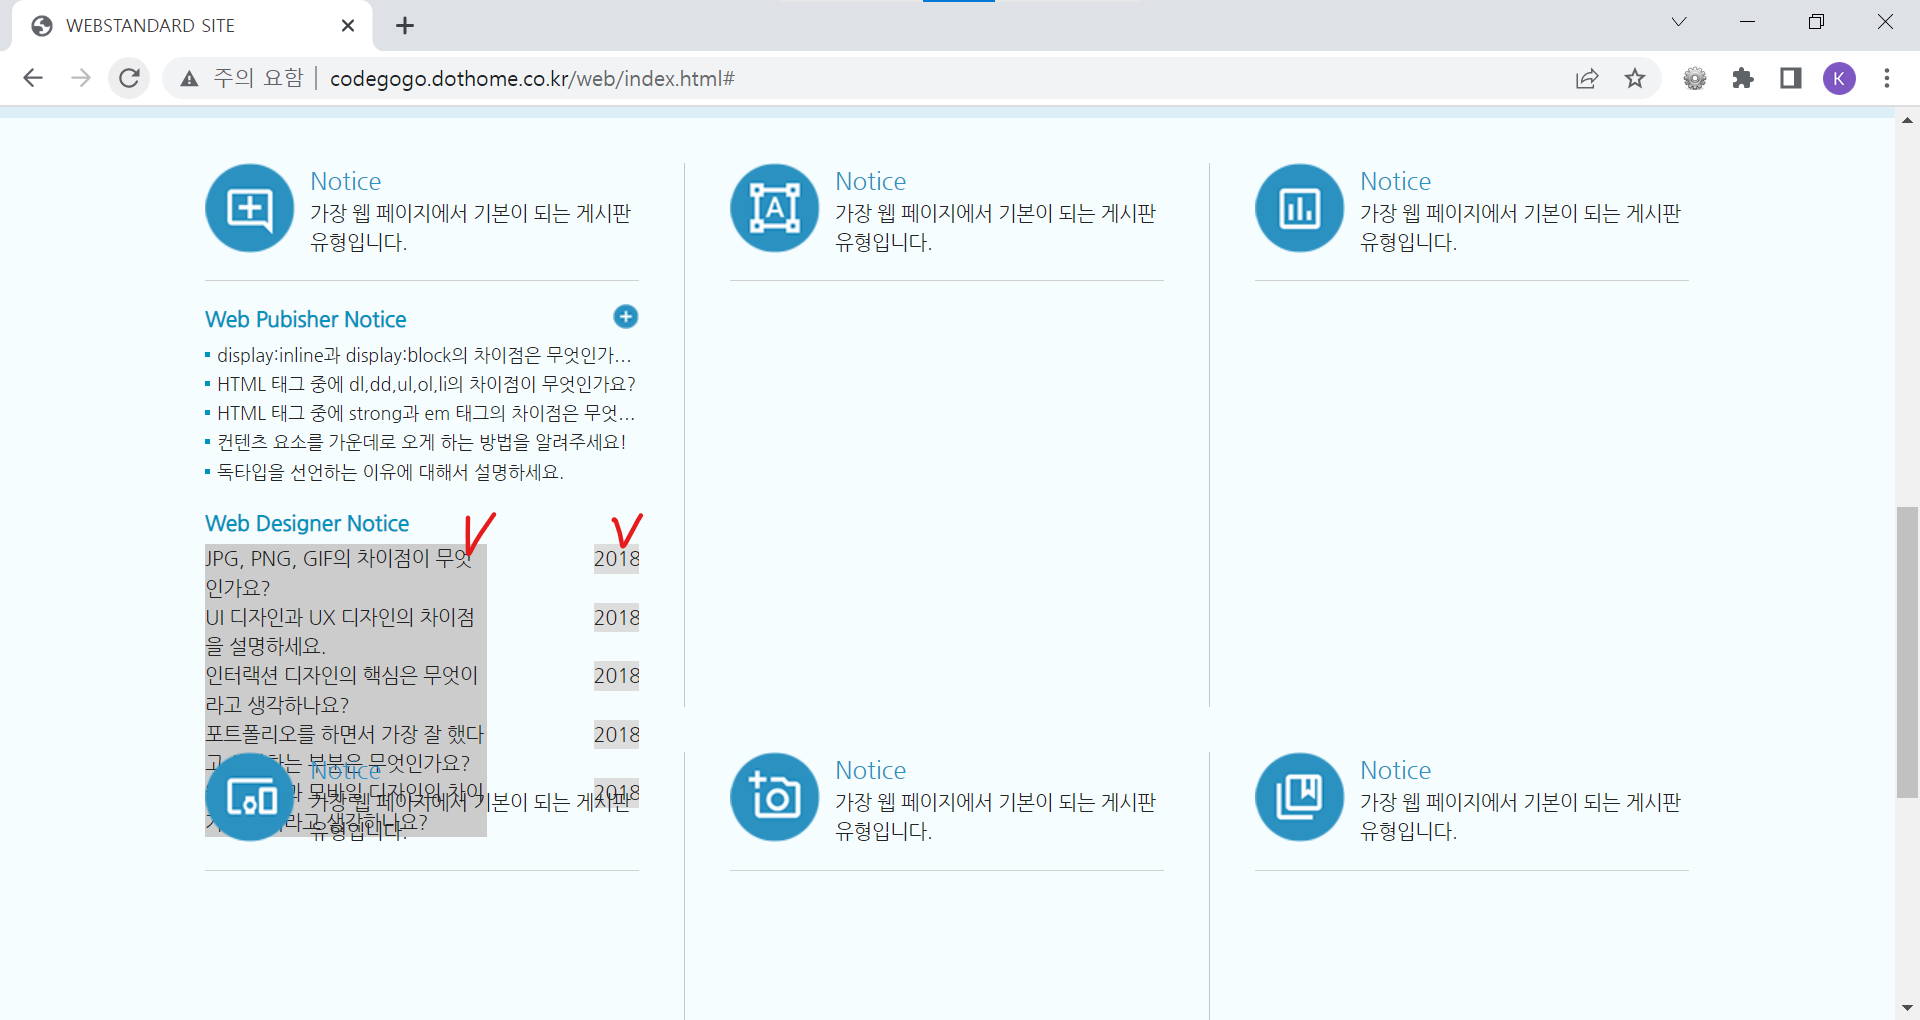Screen dimensions: 1920x1020
Task: Select the WEBSTANDARD SITE tab
Action: pyautogui.click(x=192, y=26)
